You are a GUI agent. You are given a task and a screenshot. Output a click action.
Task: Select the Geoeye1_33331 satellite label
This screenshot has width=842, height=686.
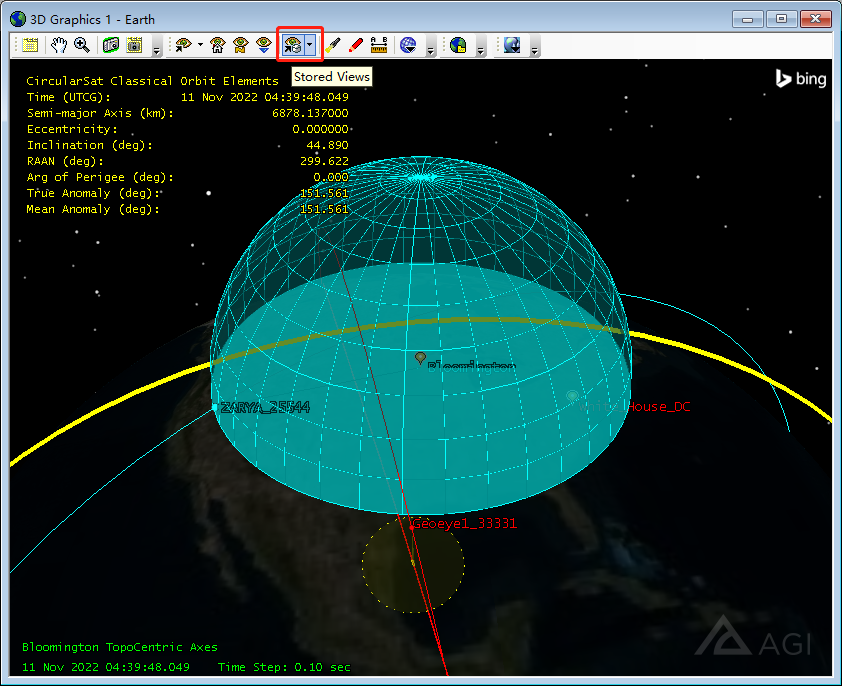465,522
